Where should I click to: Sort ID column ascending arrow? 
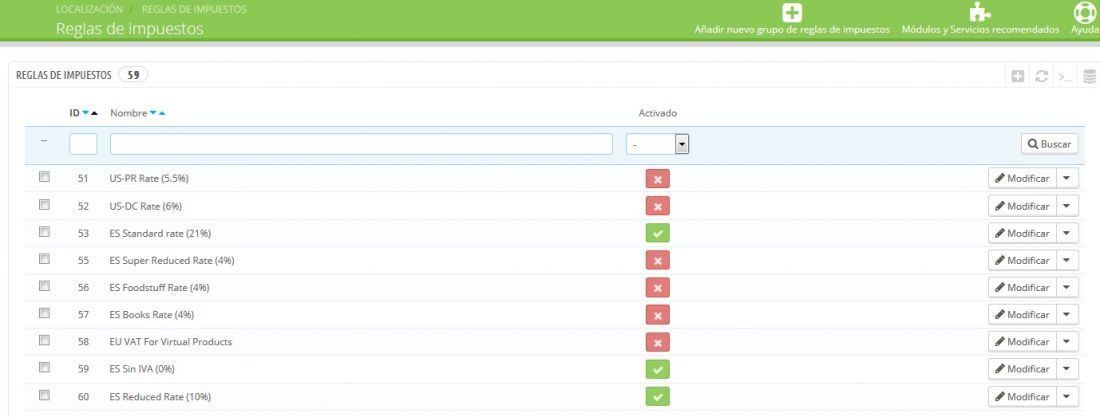coord(95,113)
